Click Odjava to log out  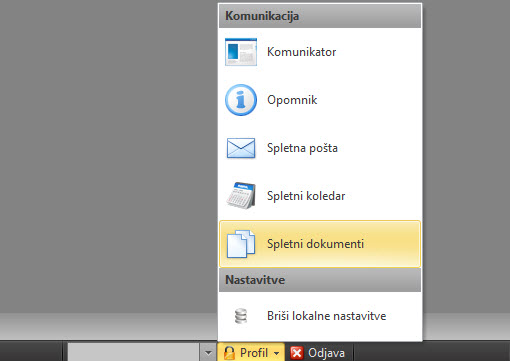pos(319,353)
